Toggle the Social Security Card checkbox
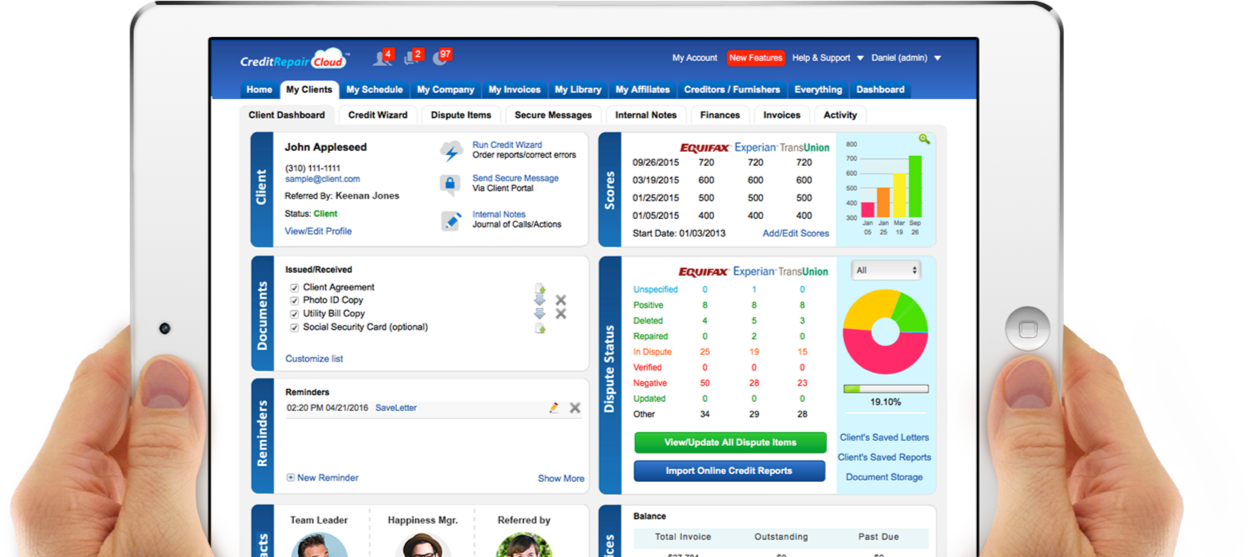Viewport: 1248px width, 557px height. pos(294,327)
